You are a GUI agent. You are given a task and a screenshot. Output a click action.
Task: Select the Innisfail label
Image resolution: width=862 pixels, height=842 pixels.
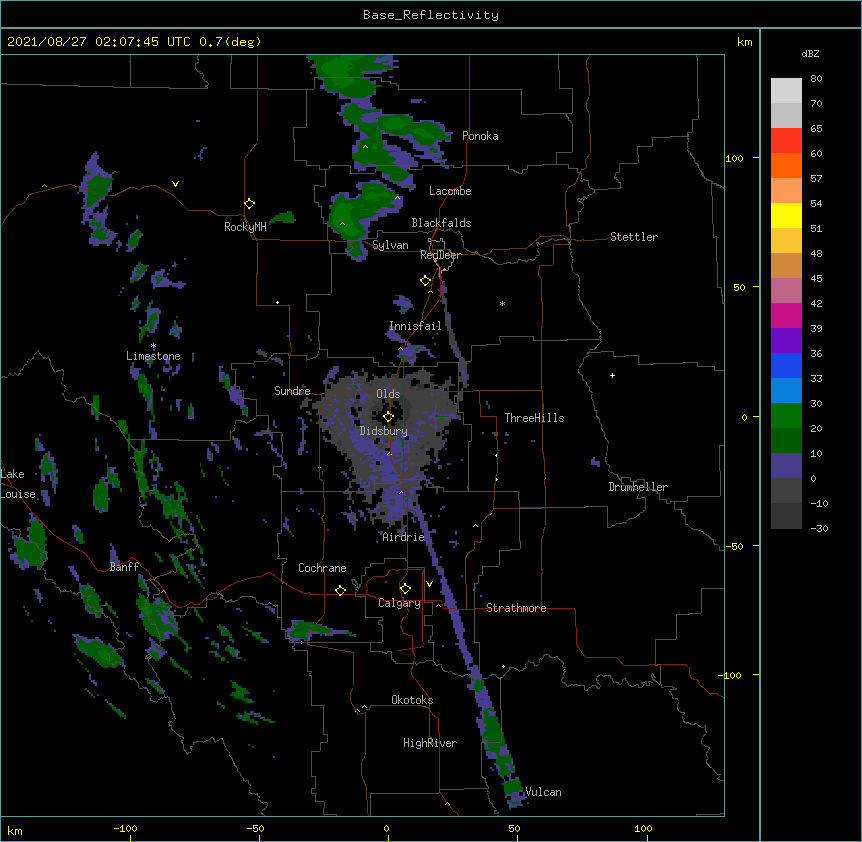coord(415,326)
